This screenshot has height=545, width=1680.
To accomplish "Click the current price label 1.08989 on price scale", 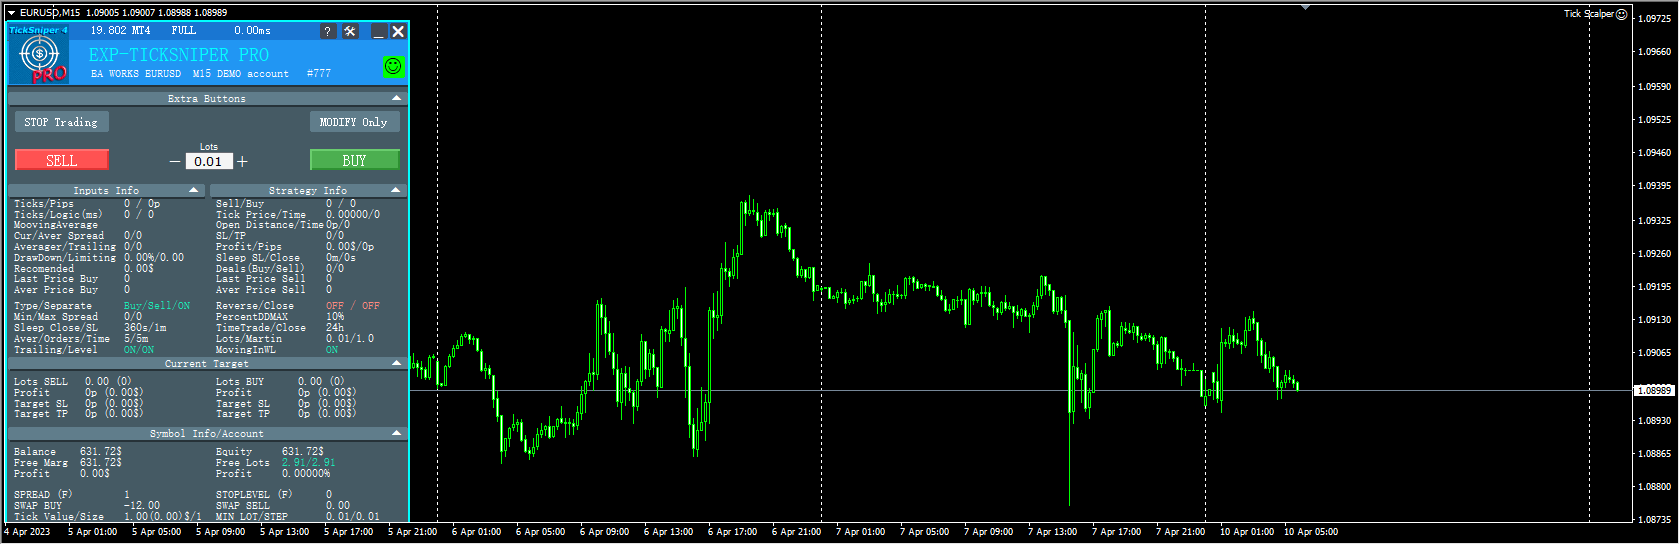I will point(1655,391).
